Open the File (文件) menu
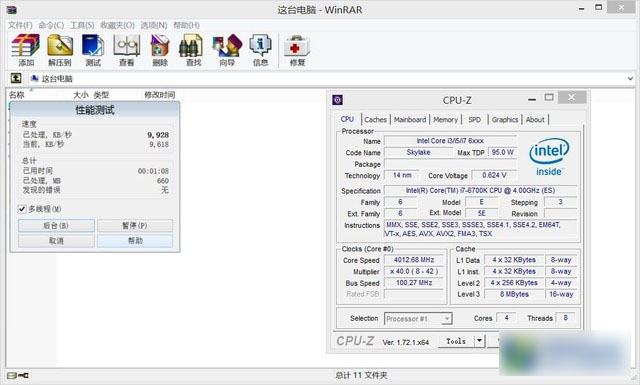640x385 pixels. [20, 25]
